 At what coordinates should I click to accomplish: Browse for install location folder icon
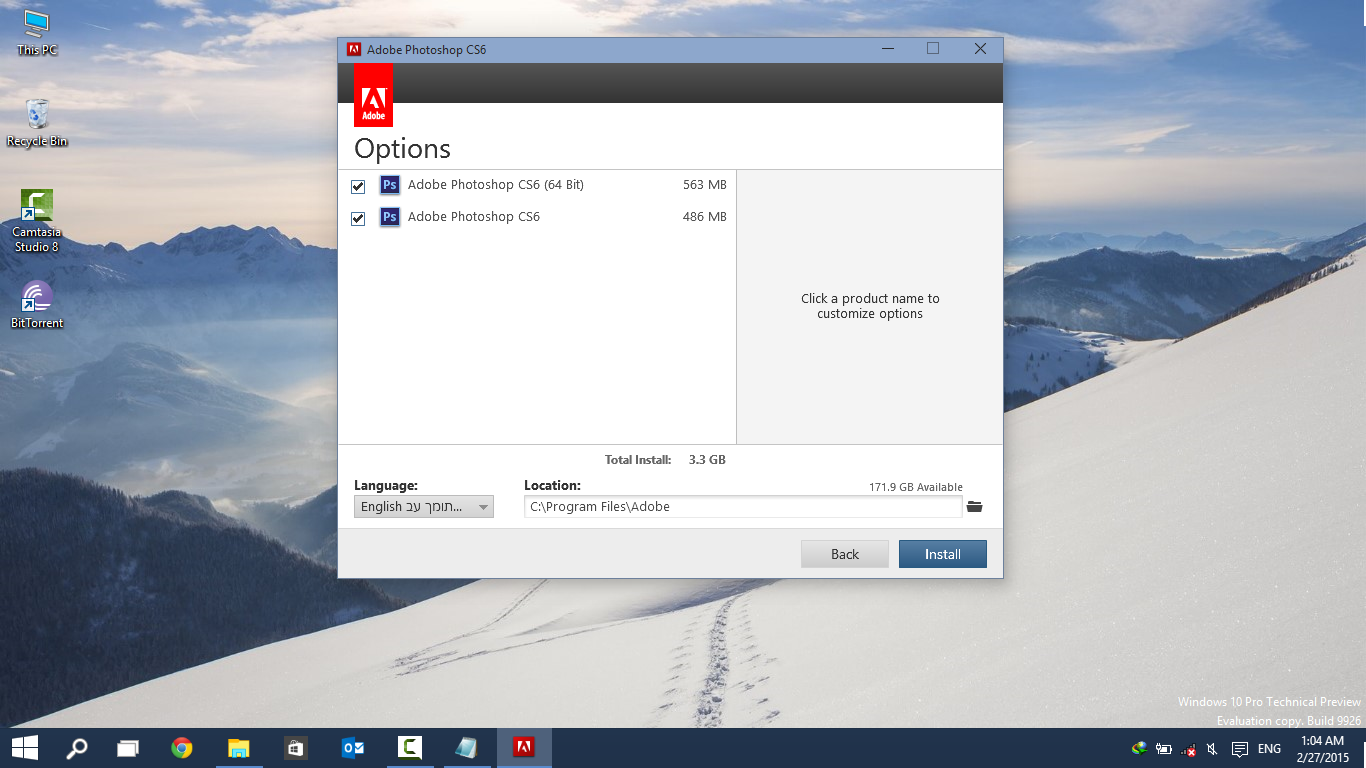click(x=975, y=507)
